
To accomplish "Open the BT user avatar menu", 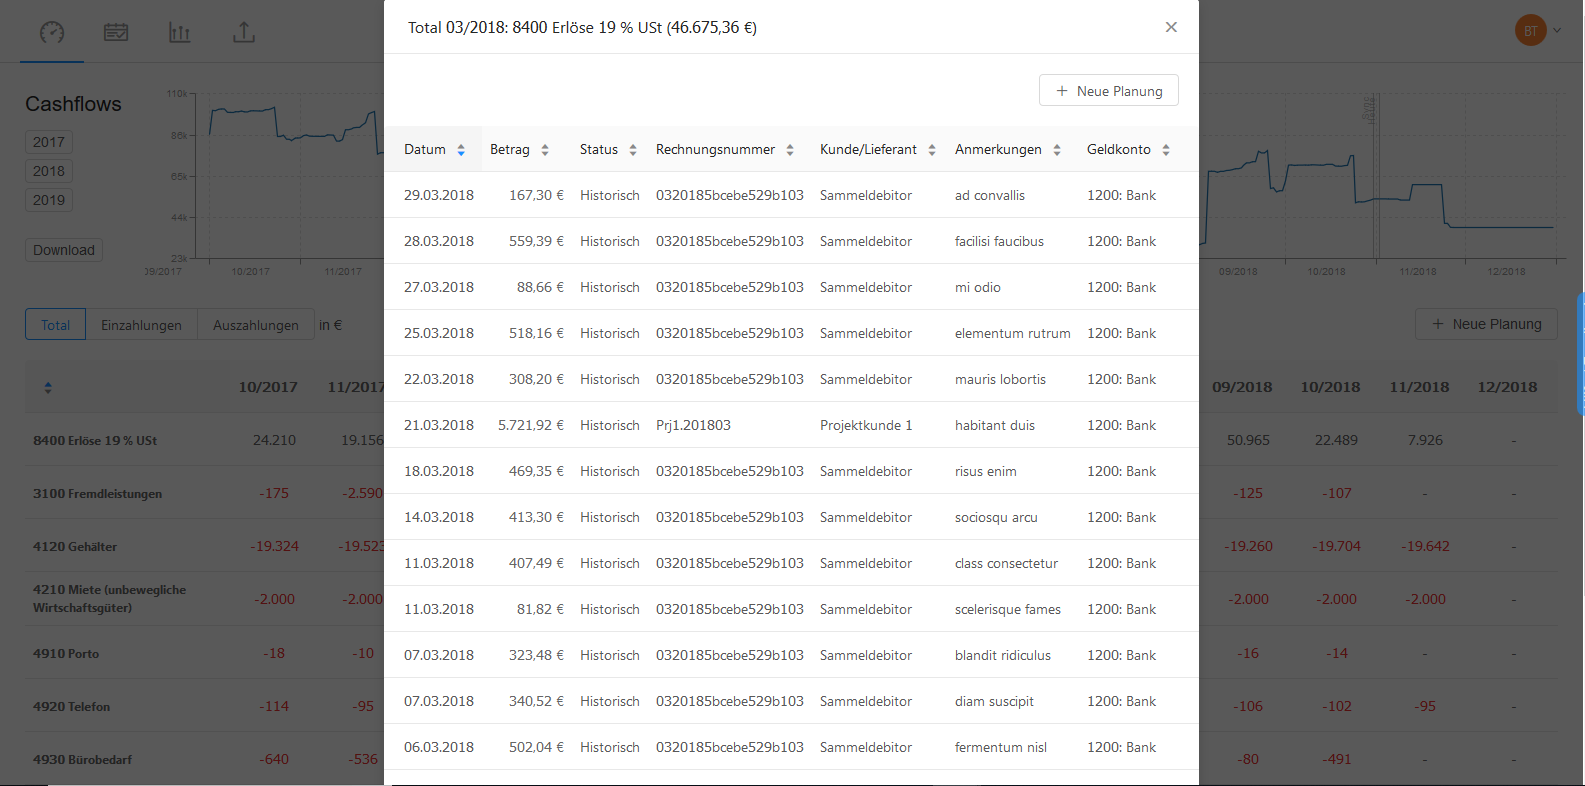I will [1531, 30].
